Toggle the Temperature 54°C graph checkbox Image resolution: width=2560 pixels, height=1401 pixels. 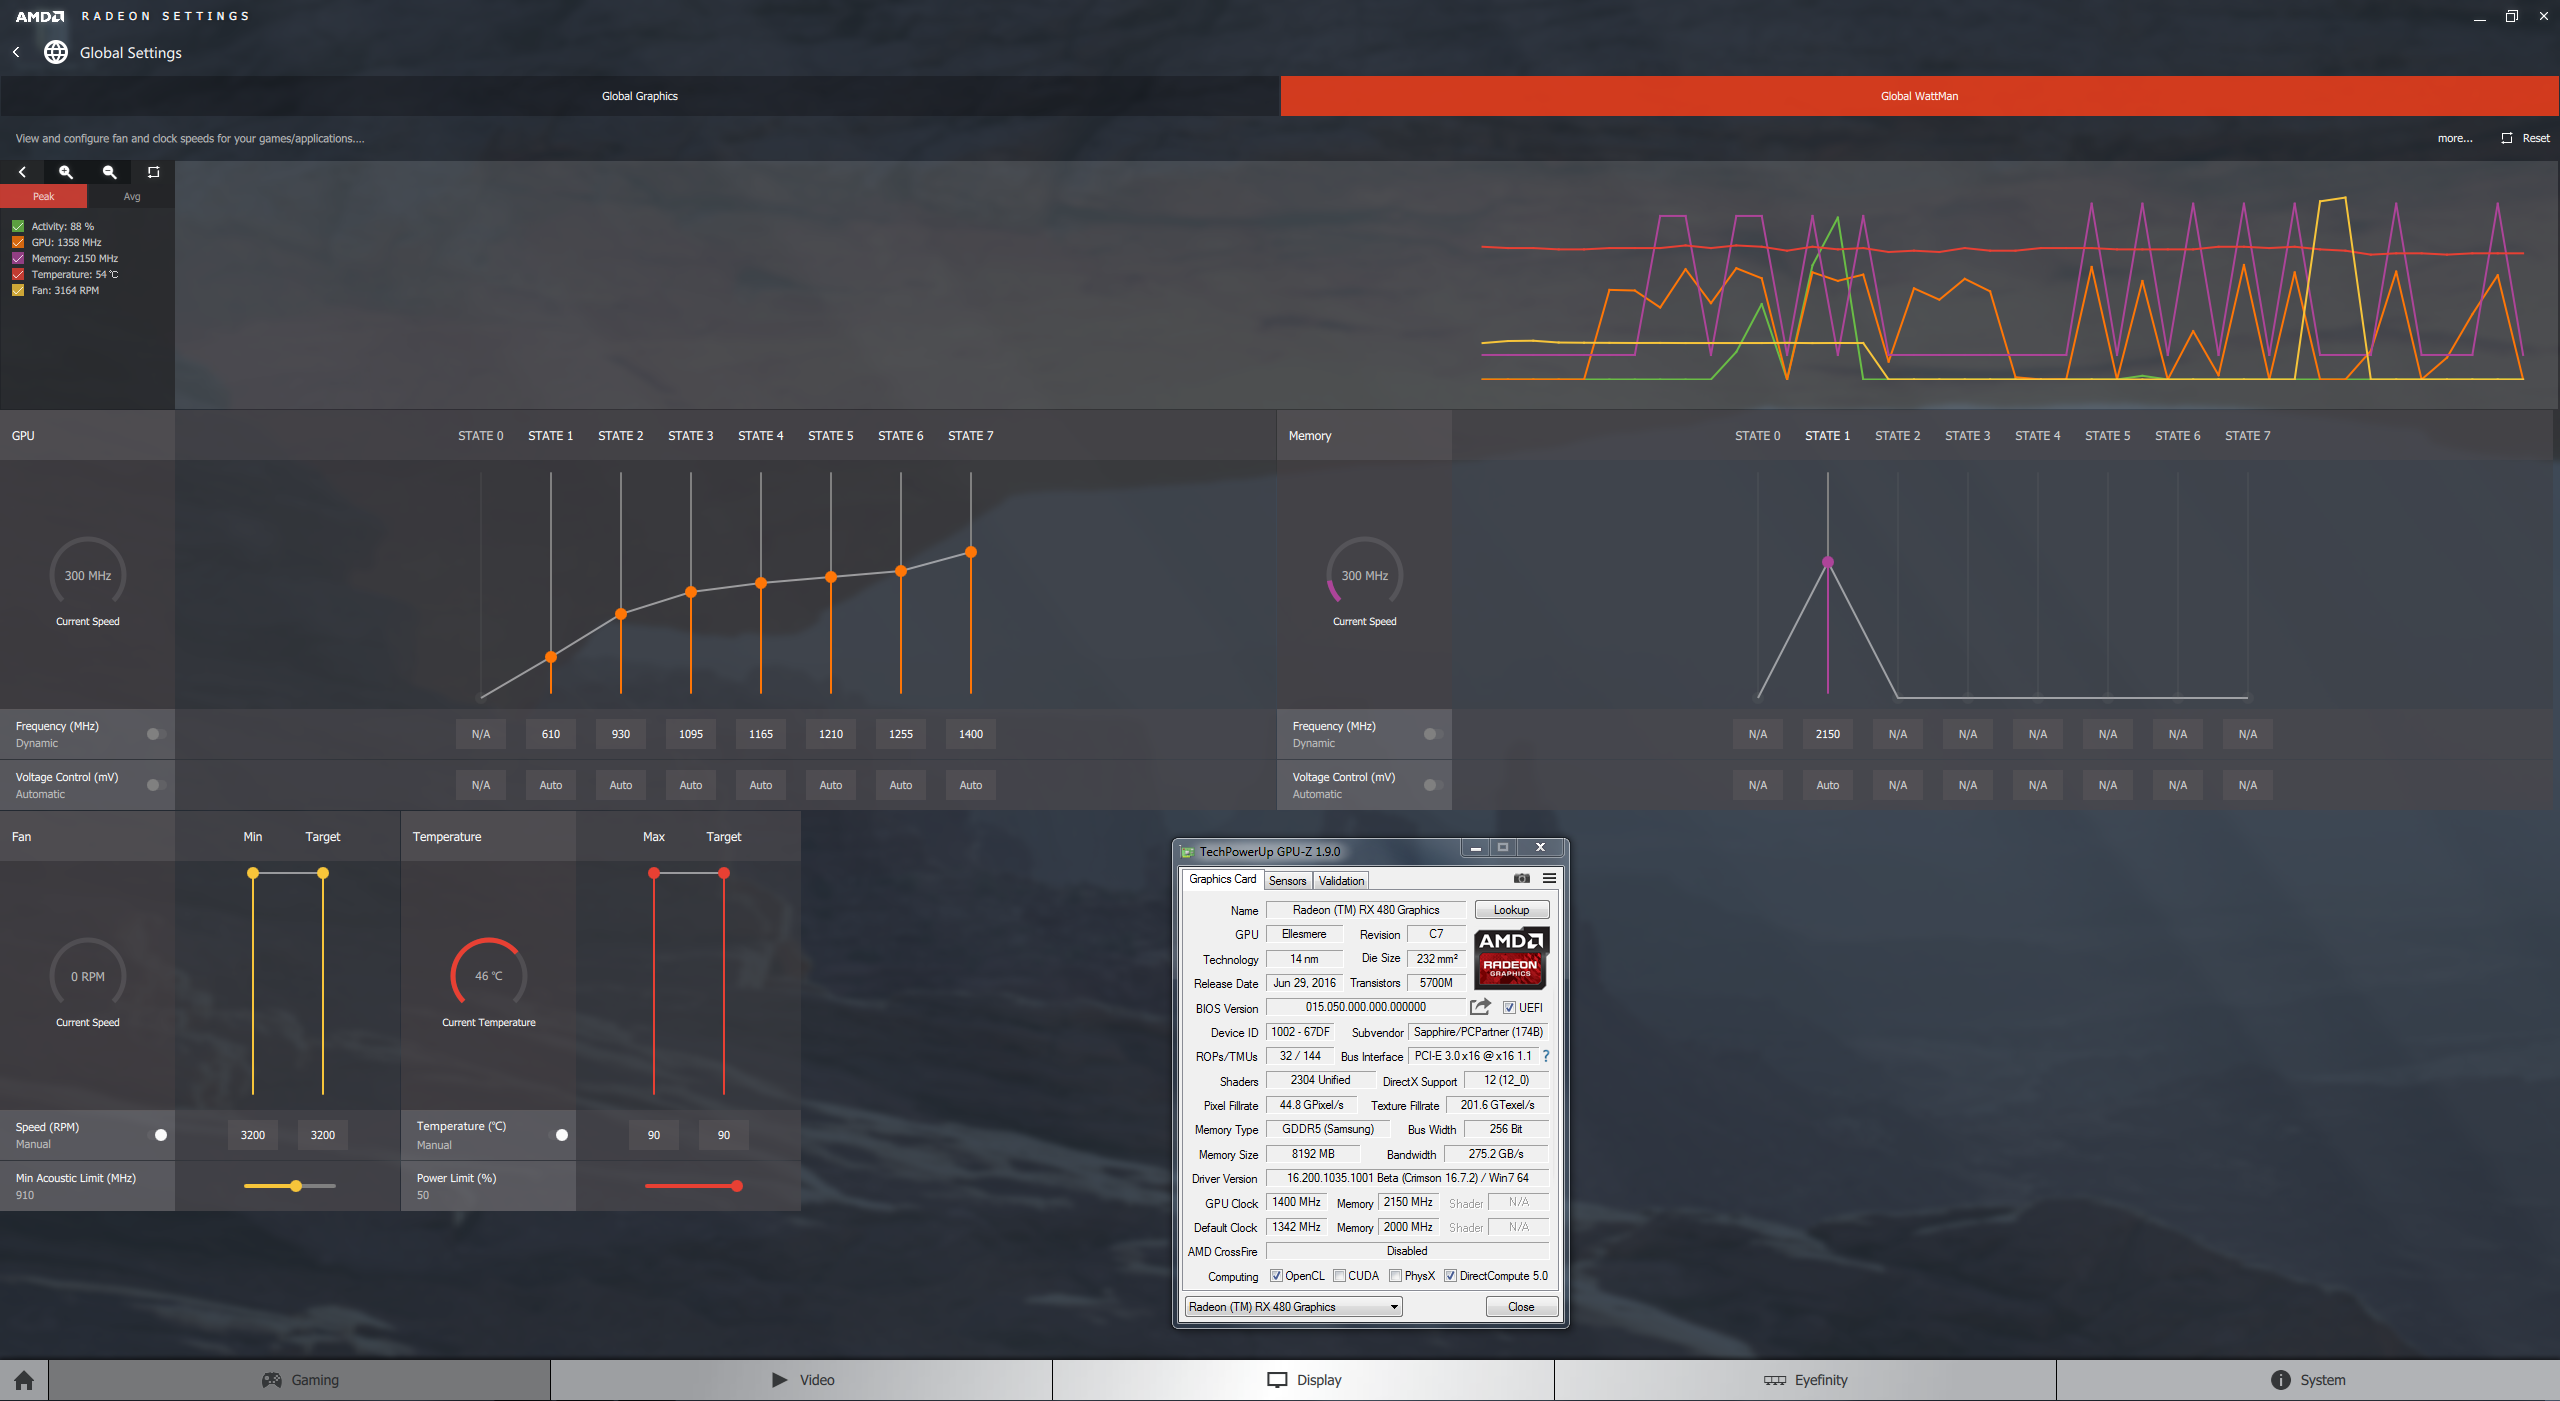(18, 274)
